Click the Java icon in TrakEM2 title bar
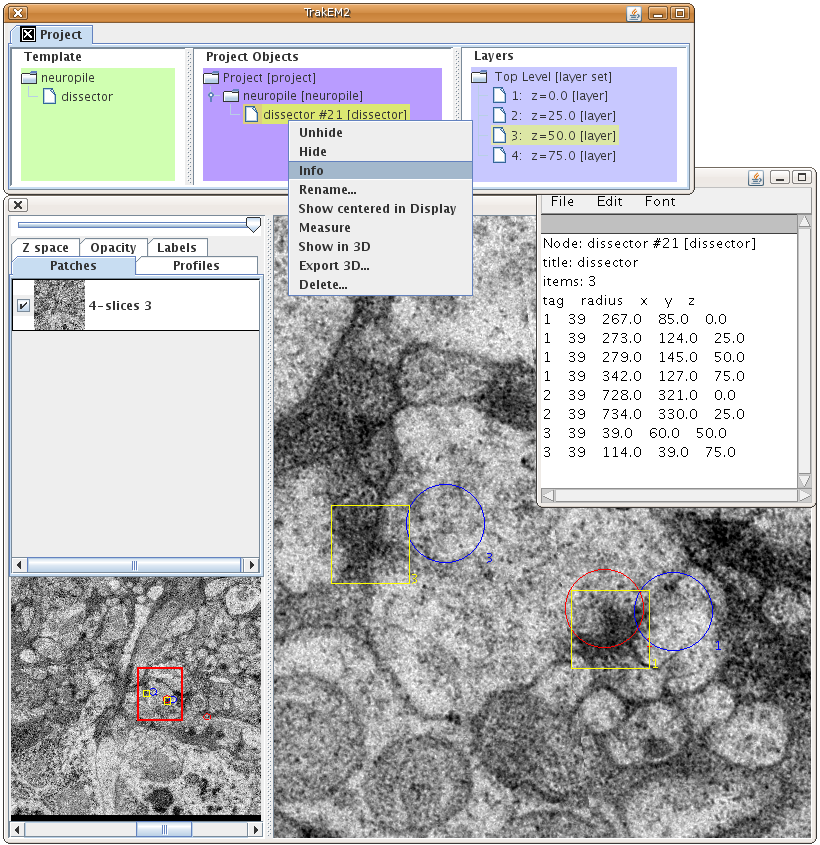 click(634, 14)
